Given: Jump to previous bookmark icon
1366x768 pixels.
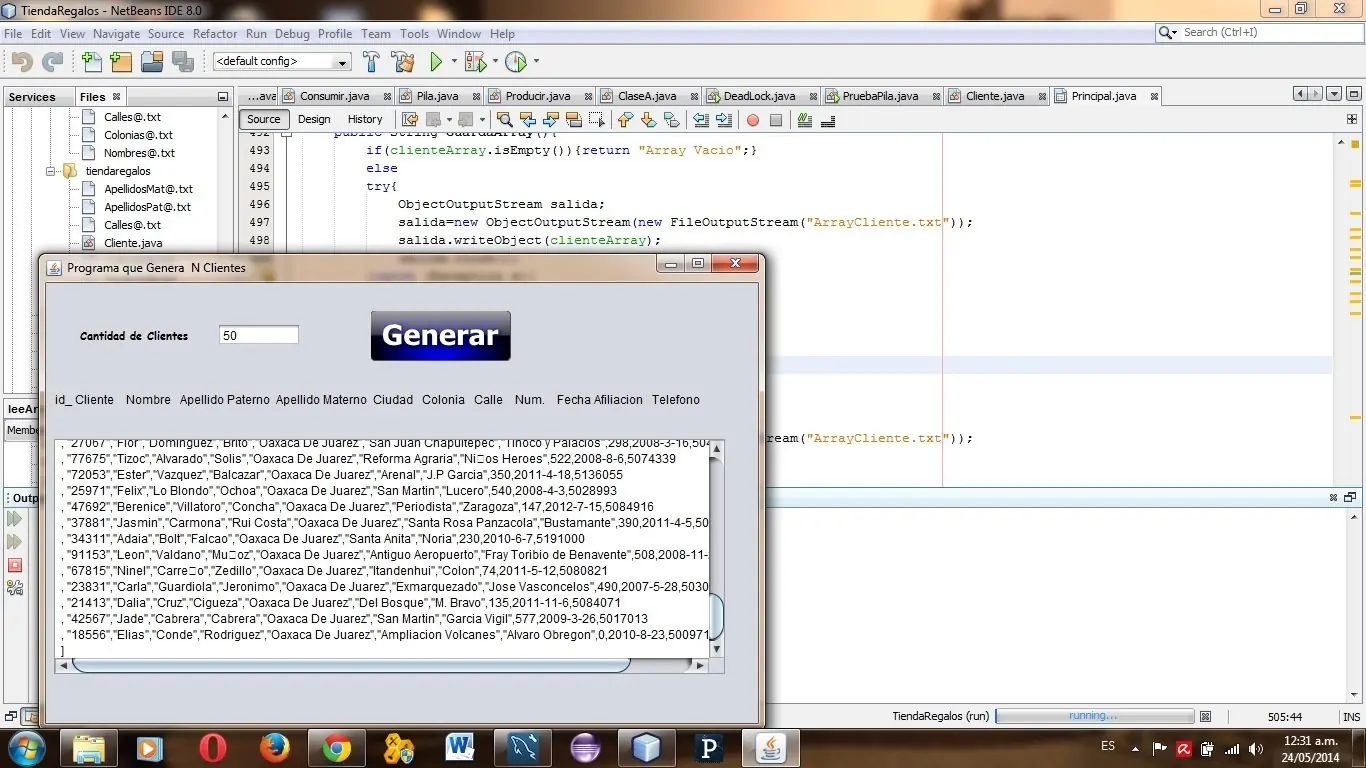Looking at the screenshot, I should click(x=626, y=120).
